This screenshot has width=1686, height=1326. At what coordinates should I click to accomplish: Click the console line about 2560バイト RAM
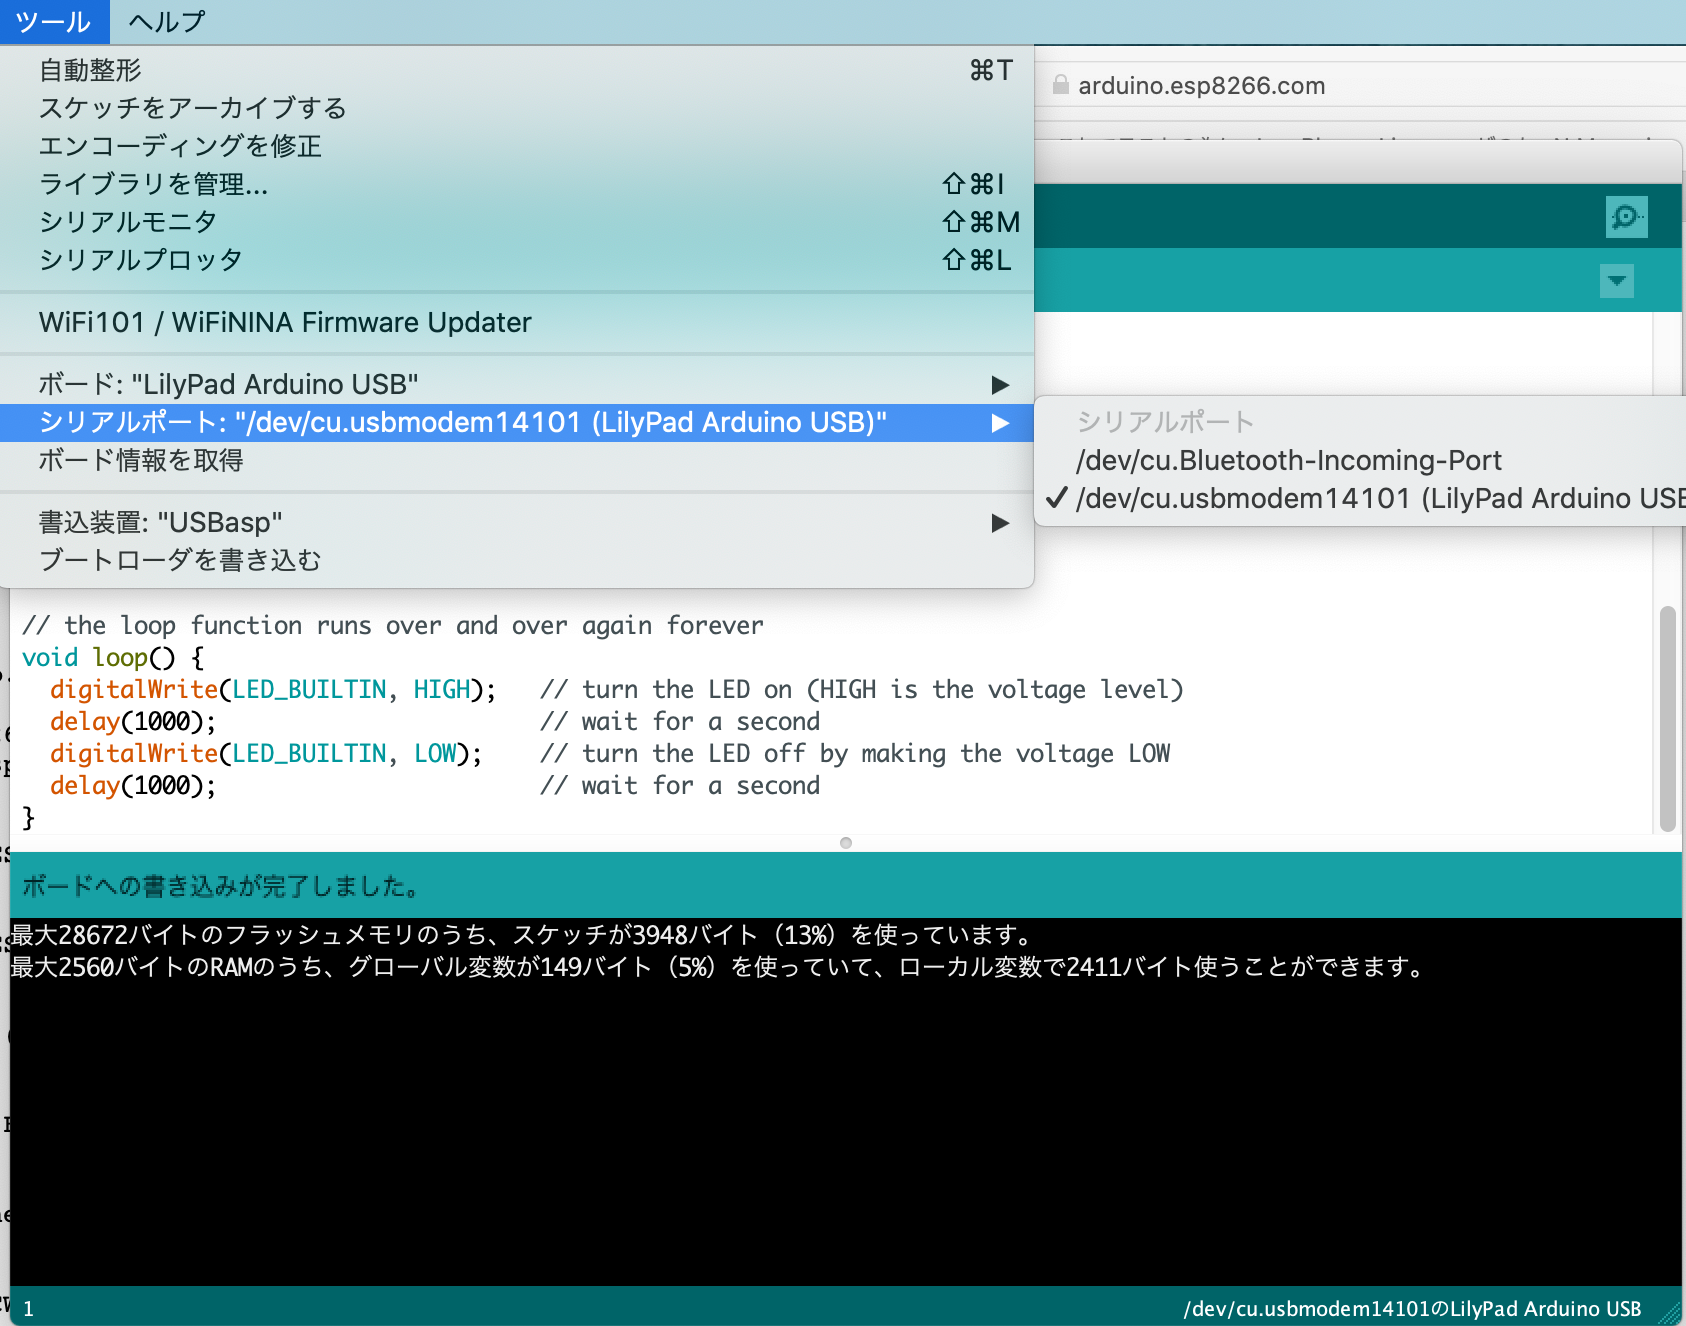click(718, 967)
